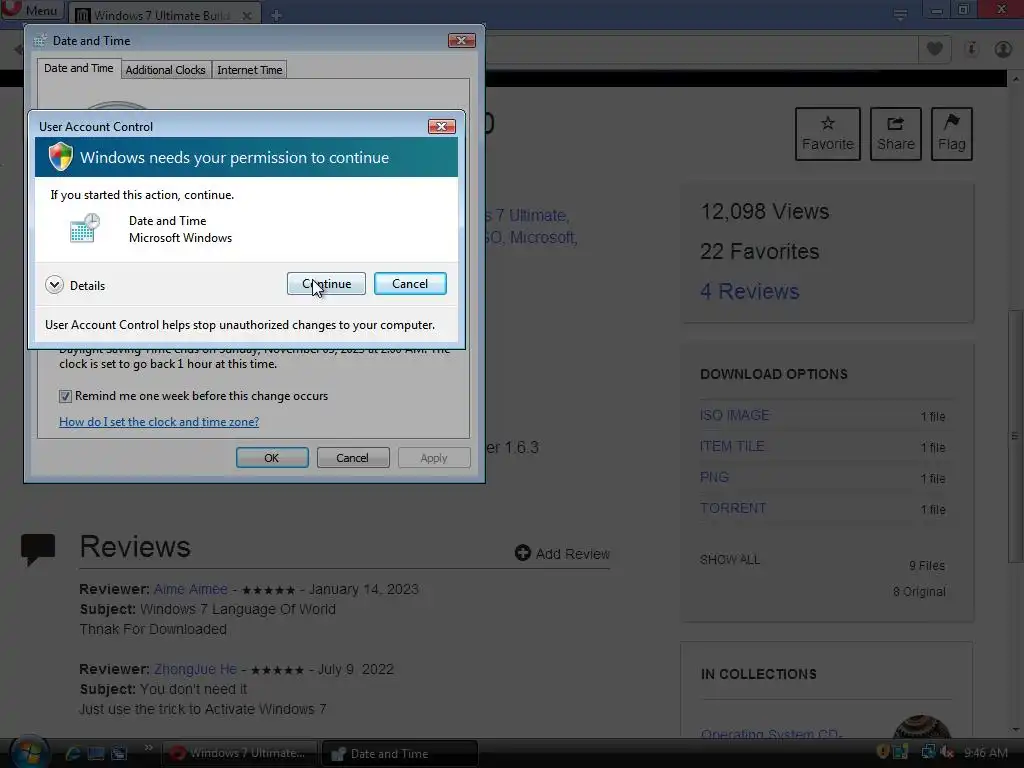Open reviewer Aime Aimee profile link
The width and height of the screenshot is (1024, 768).
[191, 589]
